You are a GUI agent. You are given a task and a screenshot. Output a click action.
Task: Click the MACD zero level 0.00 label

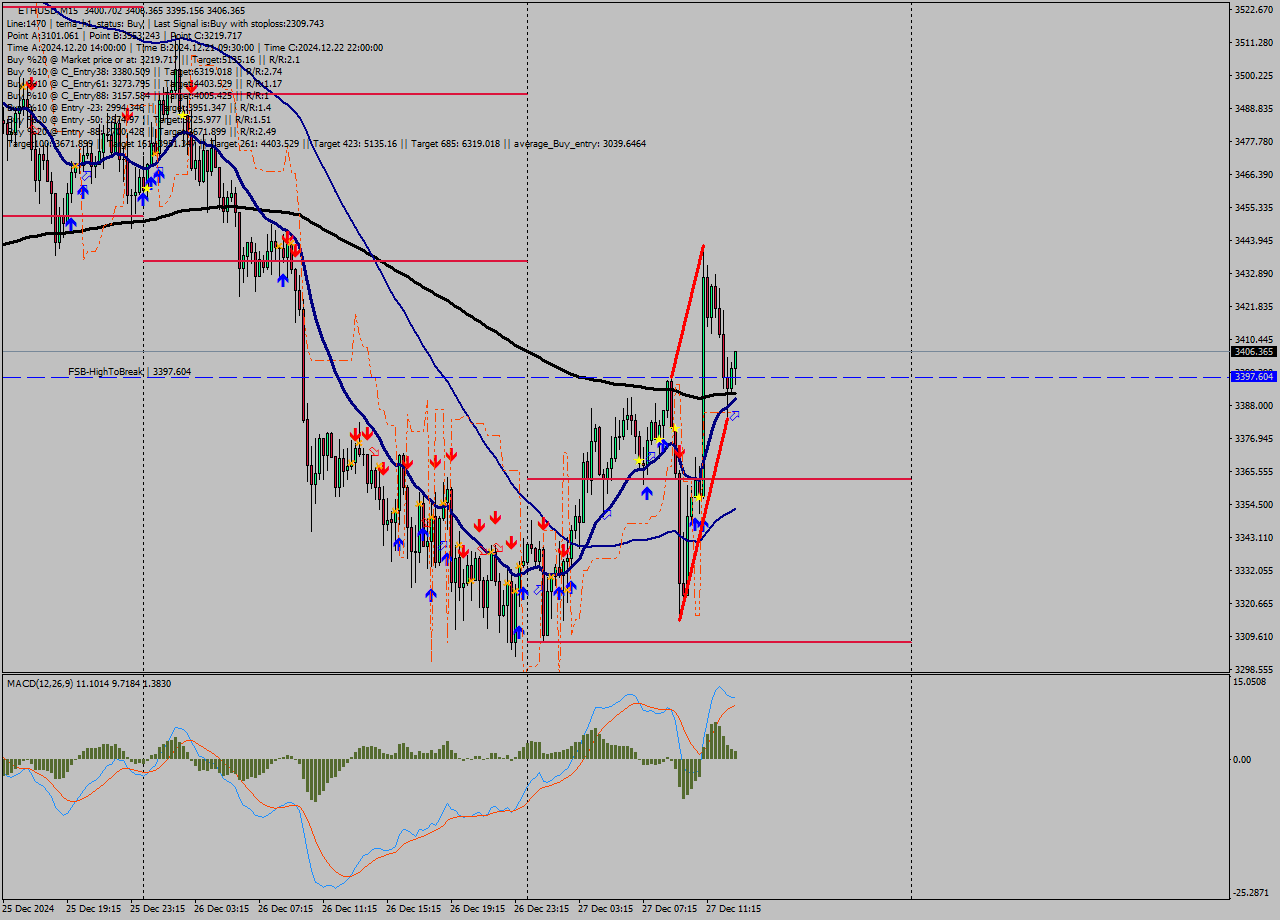coord(1241,760)
